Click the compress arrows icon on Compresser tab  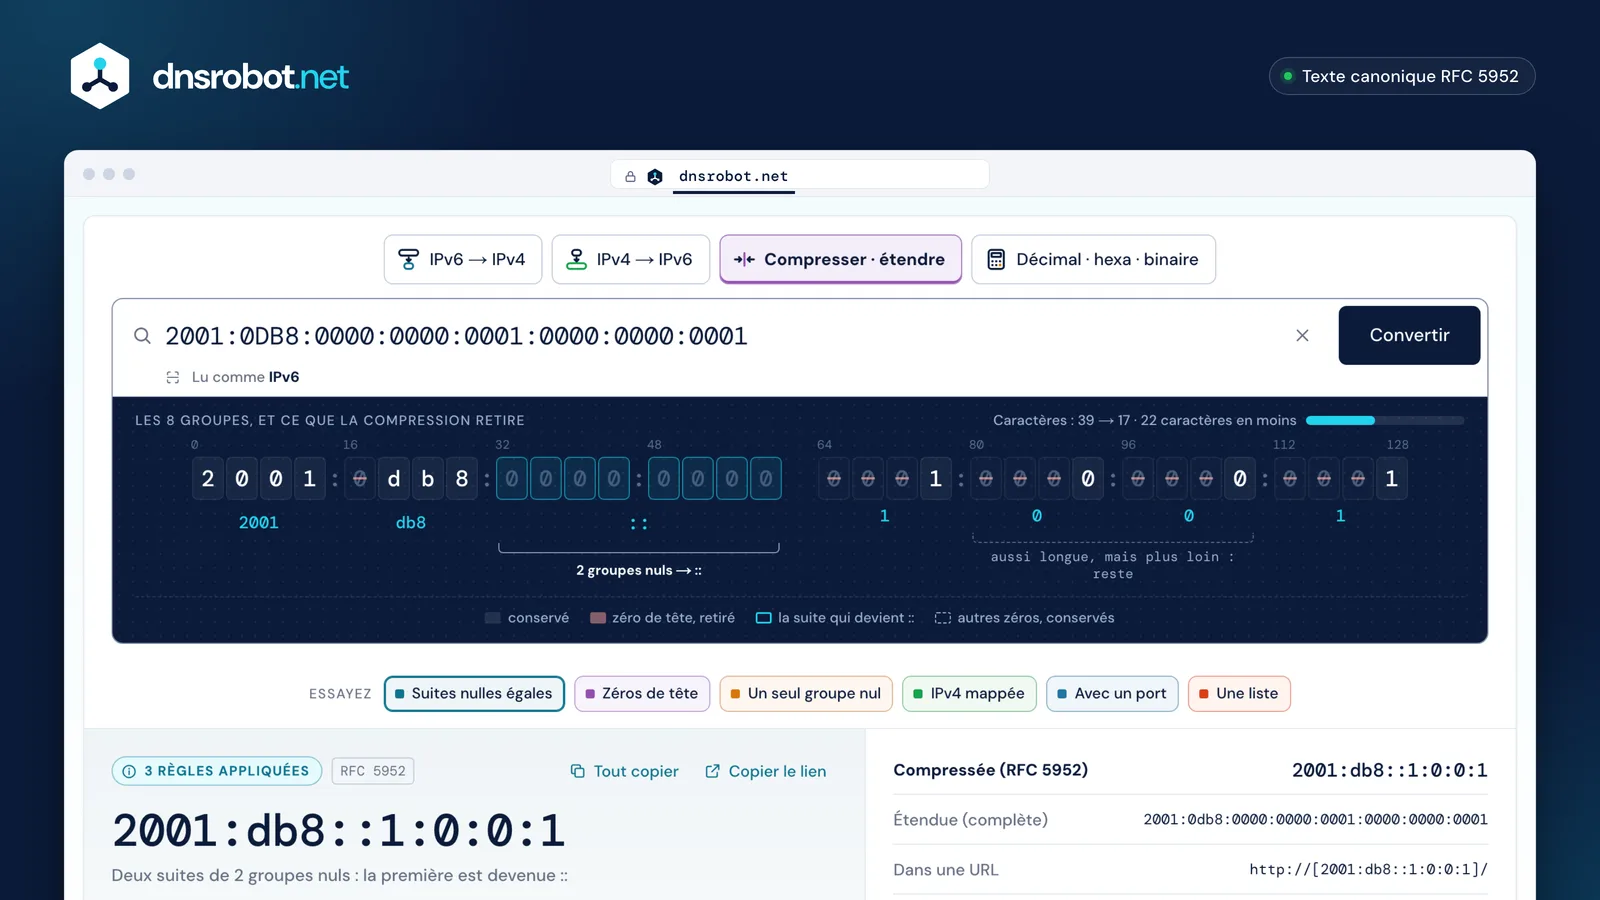pos(744,260)
